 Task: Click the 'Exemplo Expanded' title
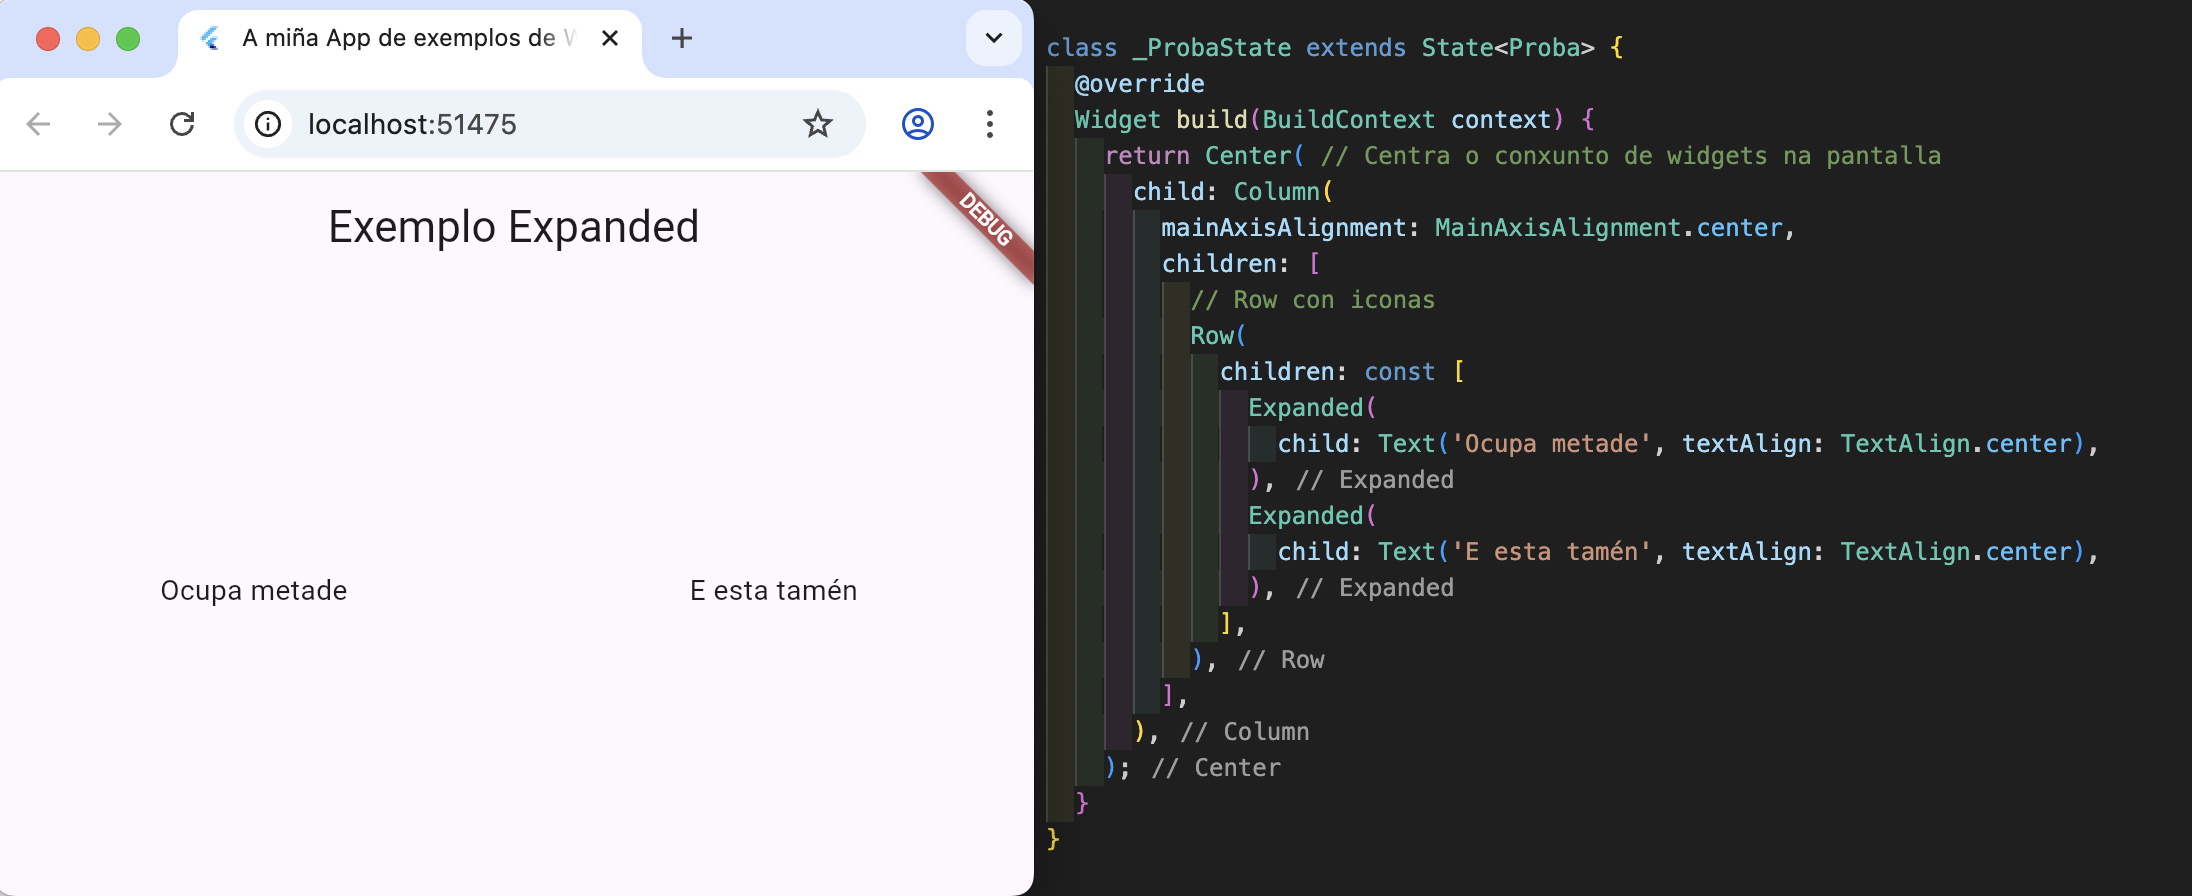pyautogui.click(x=514, y=227)
